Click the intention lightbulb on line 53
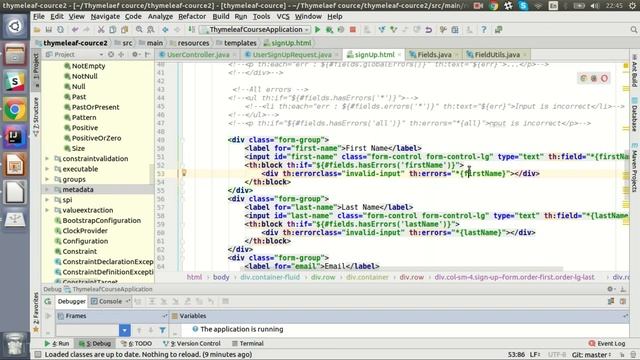The height and width of the screenshot is (360, 640). click(x=184, y=173)
